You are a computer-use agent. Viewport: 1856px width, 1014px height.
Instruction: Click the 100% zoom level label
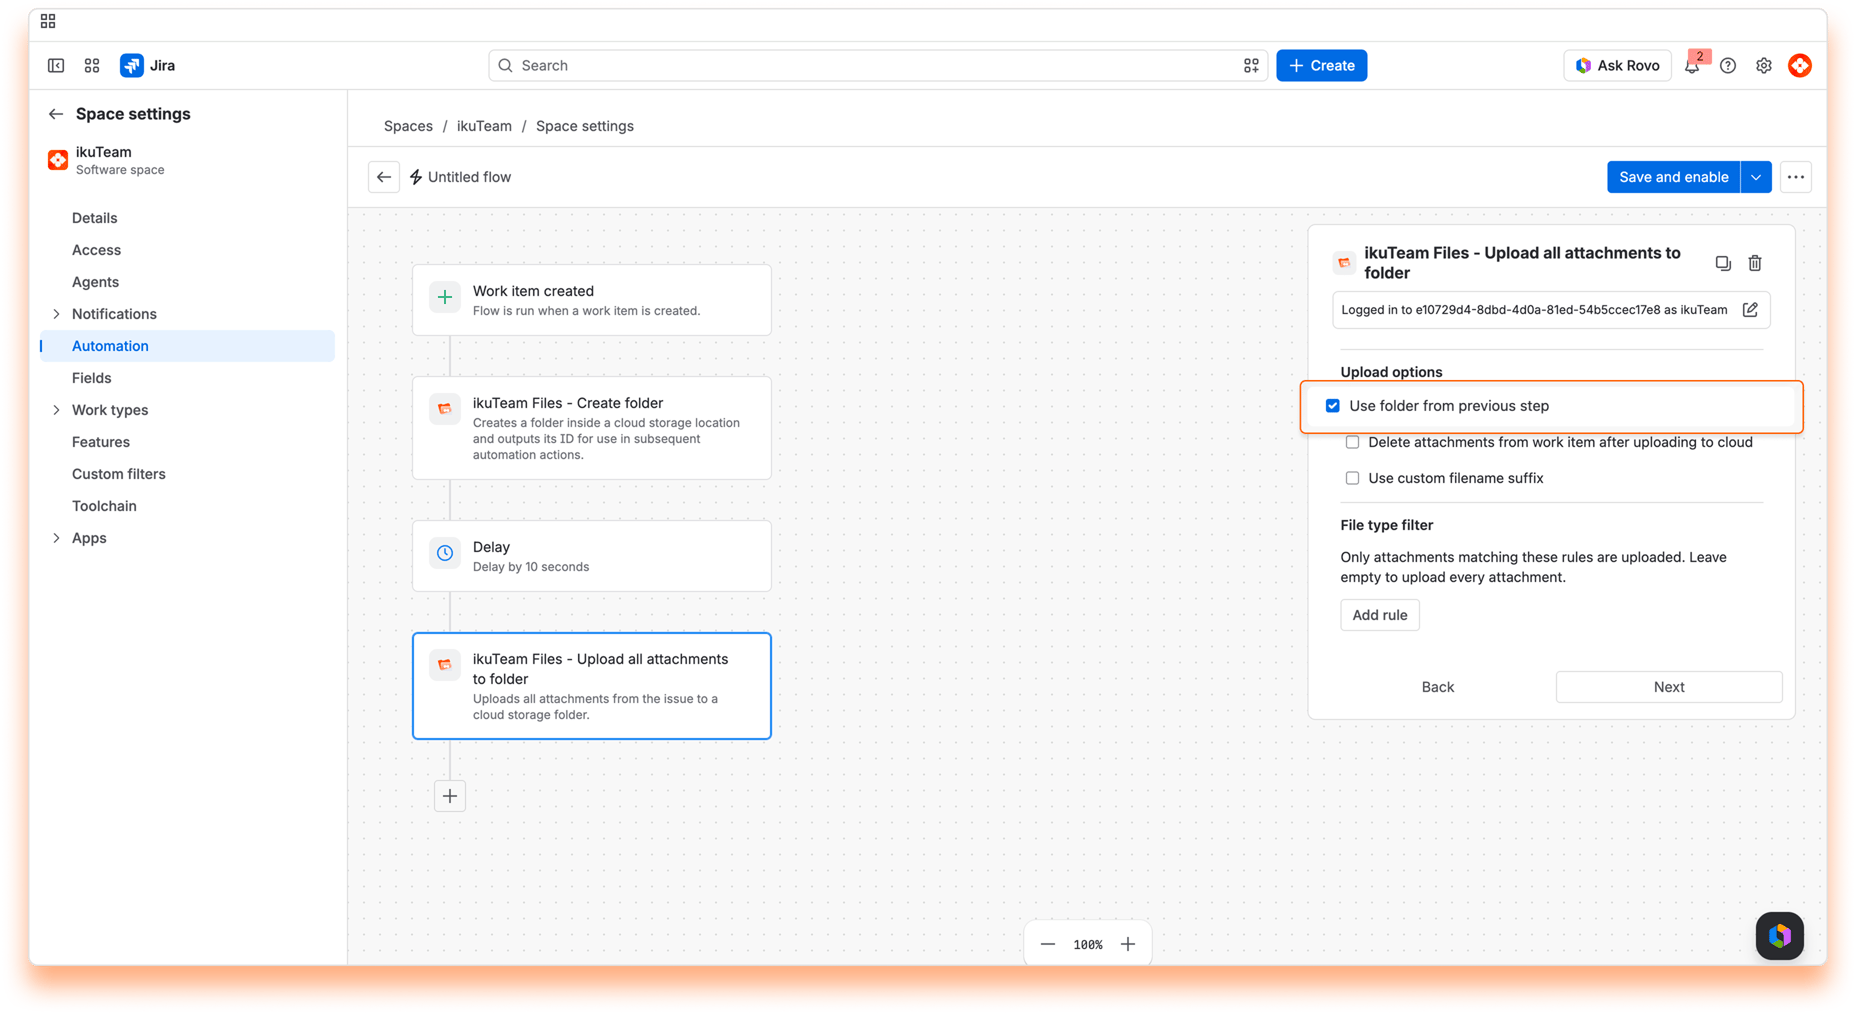click(x=1088, y=944)
